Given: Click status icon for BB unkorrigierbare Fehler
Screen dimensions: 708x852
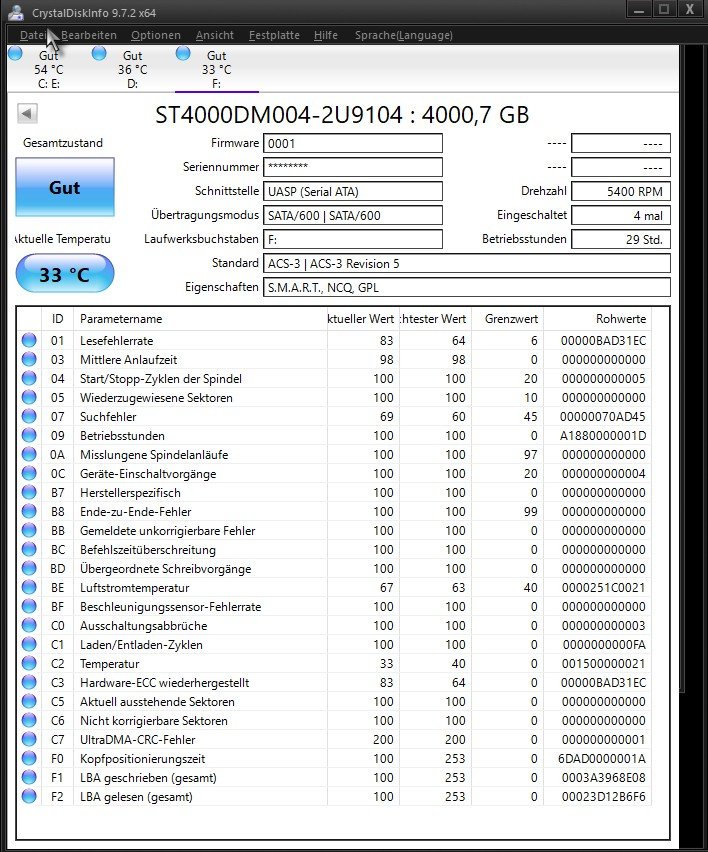Looking at the screenshot, I should point(29,530).
